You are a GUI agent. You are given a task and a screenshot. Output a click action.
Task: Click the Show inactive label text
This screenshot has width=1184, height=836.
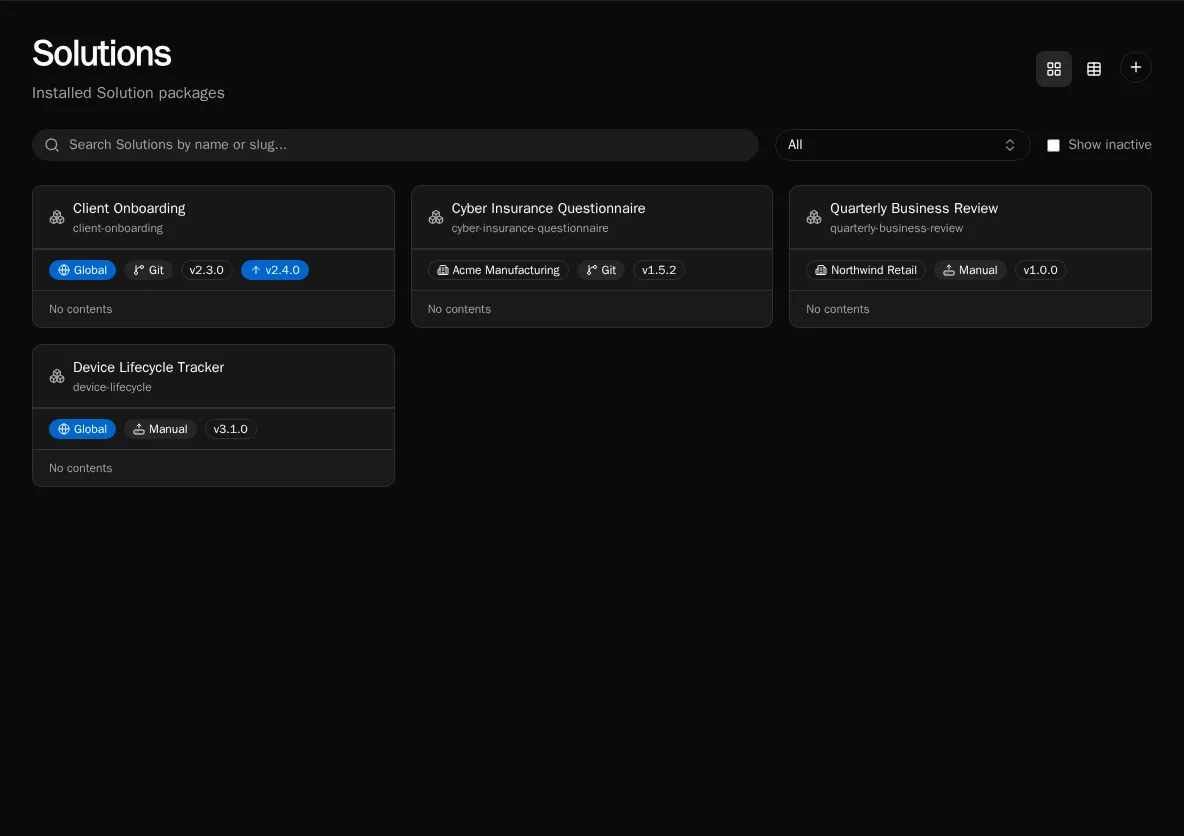pos(1109,144)
